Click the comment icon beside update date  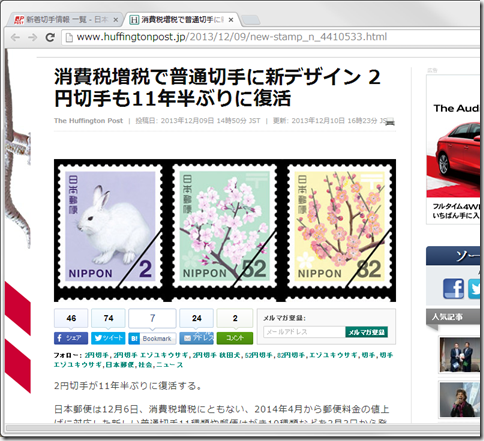pos(390,122)
